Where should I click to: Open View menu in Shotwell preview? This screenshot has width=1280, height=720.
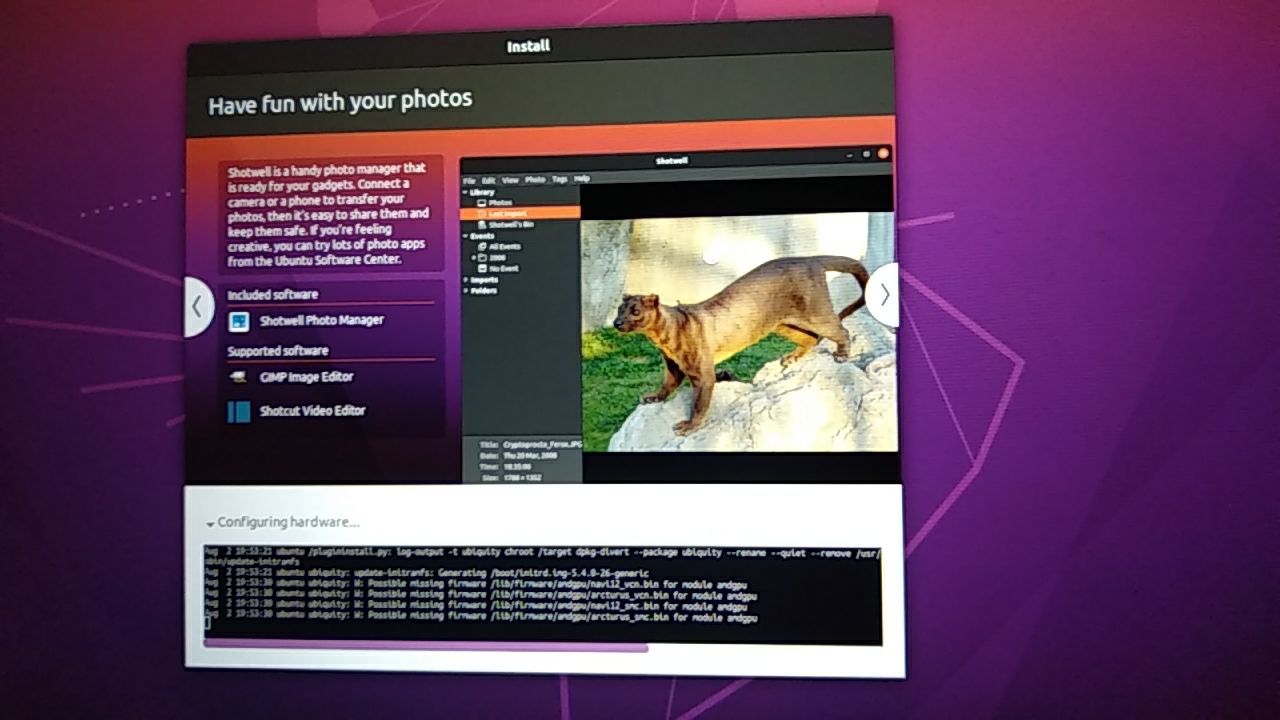[510, 180]
